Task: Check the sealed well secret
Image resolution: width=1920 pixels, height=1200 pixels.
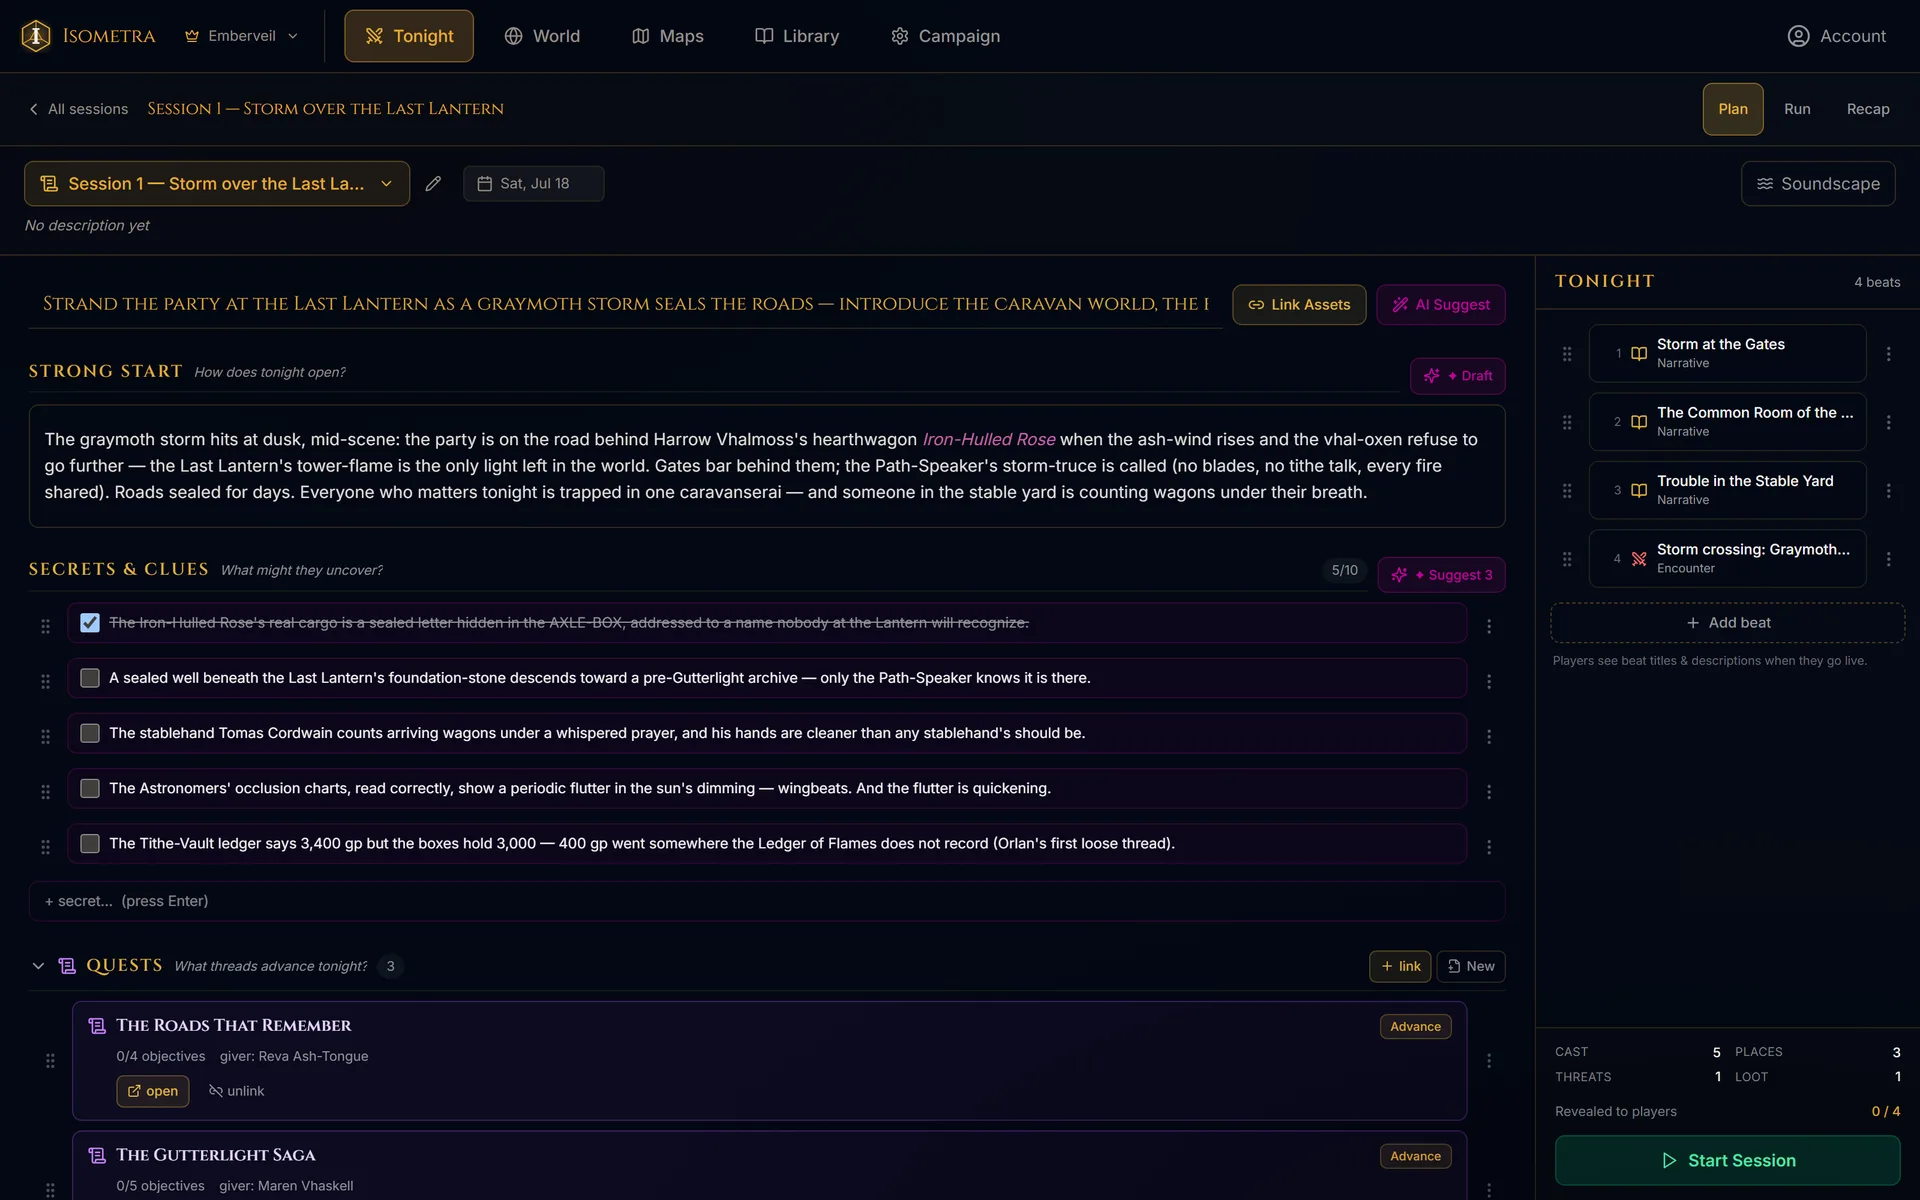Action: click(90, 678)
